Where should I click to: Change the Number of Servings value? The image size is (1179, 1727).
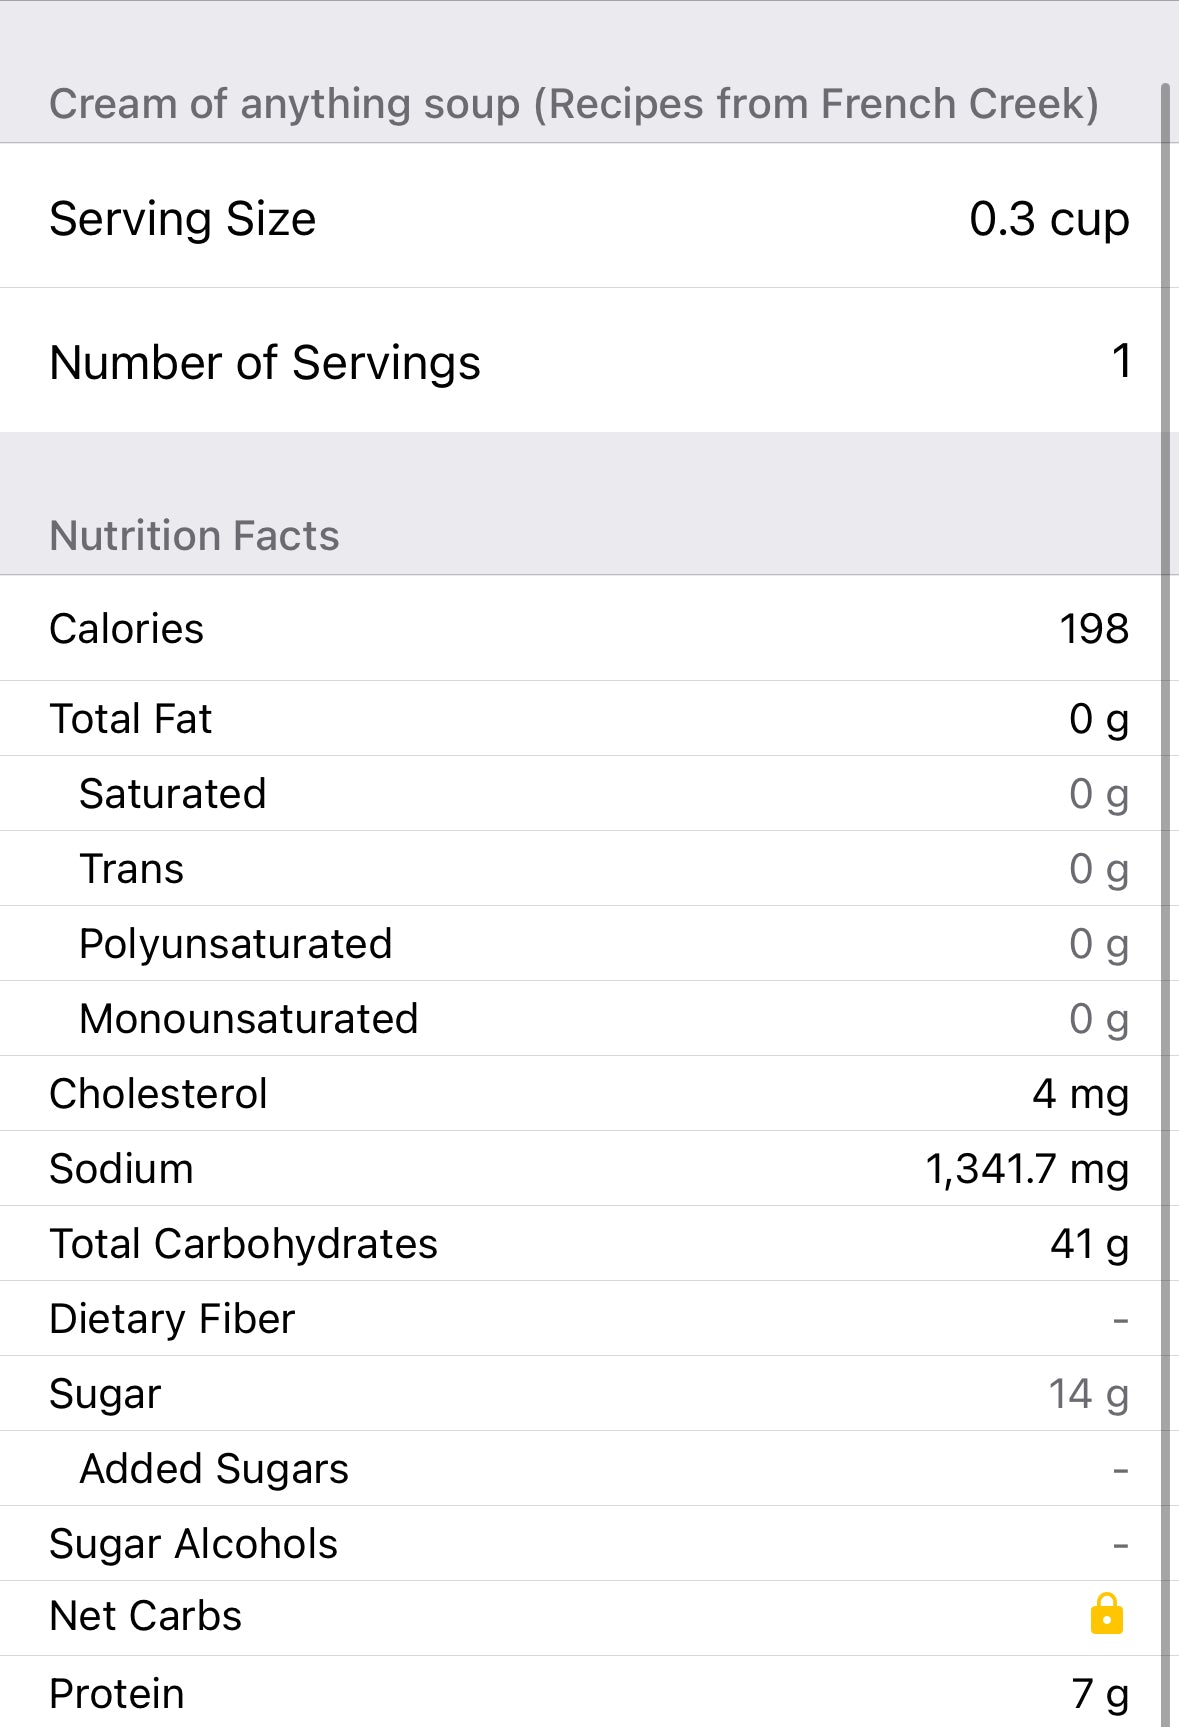[1121, 362]
